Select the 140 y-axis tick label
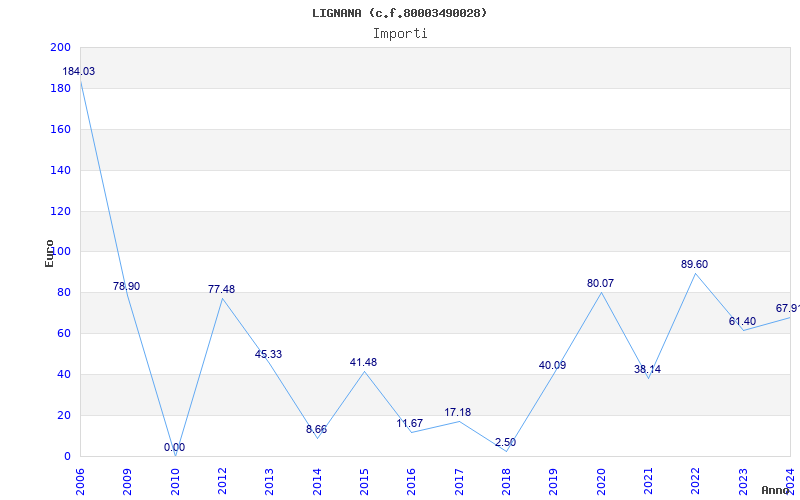 tap(60, 170)
